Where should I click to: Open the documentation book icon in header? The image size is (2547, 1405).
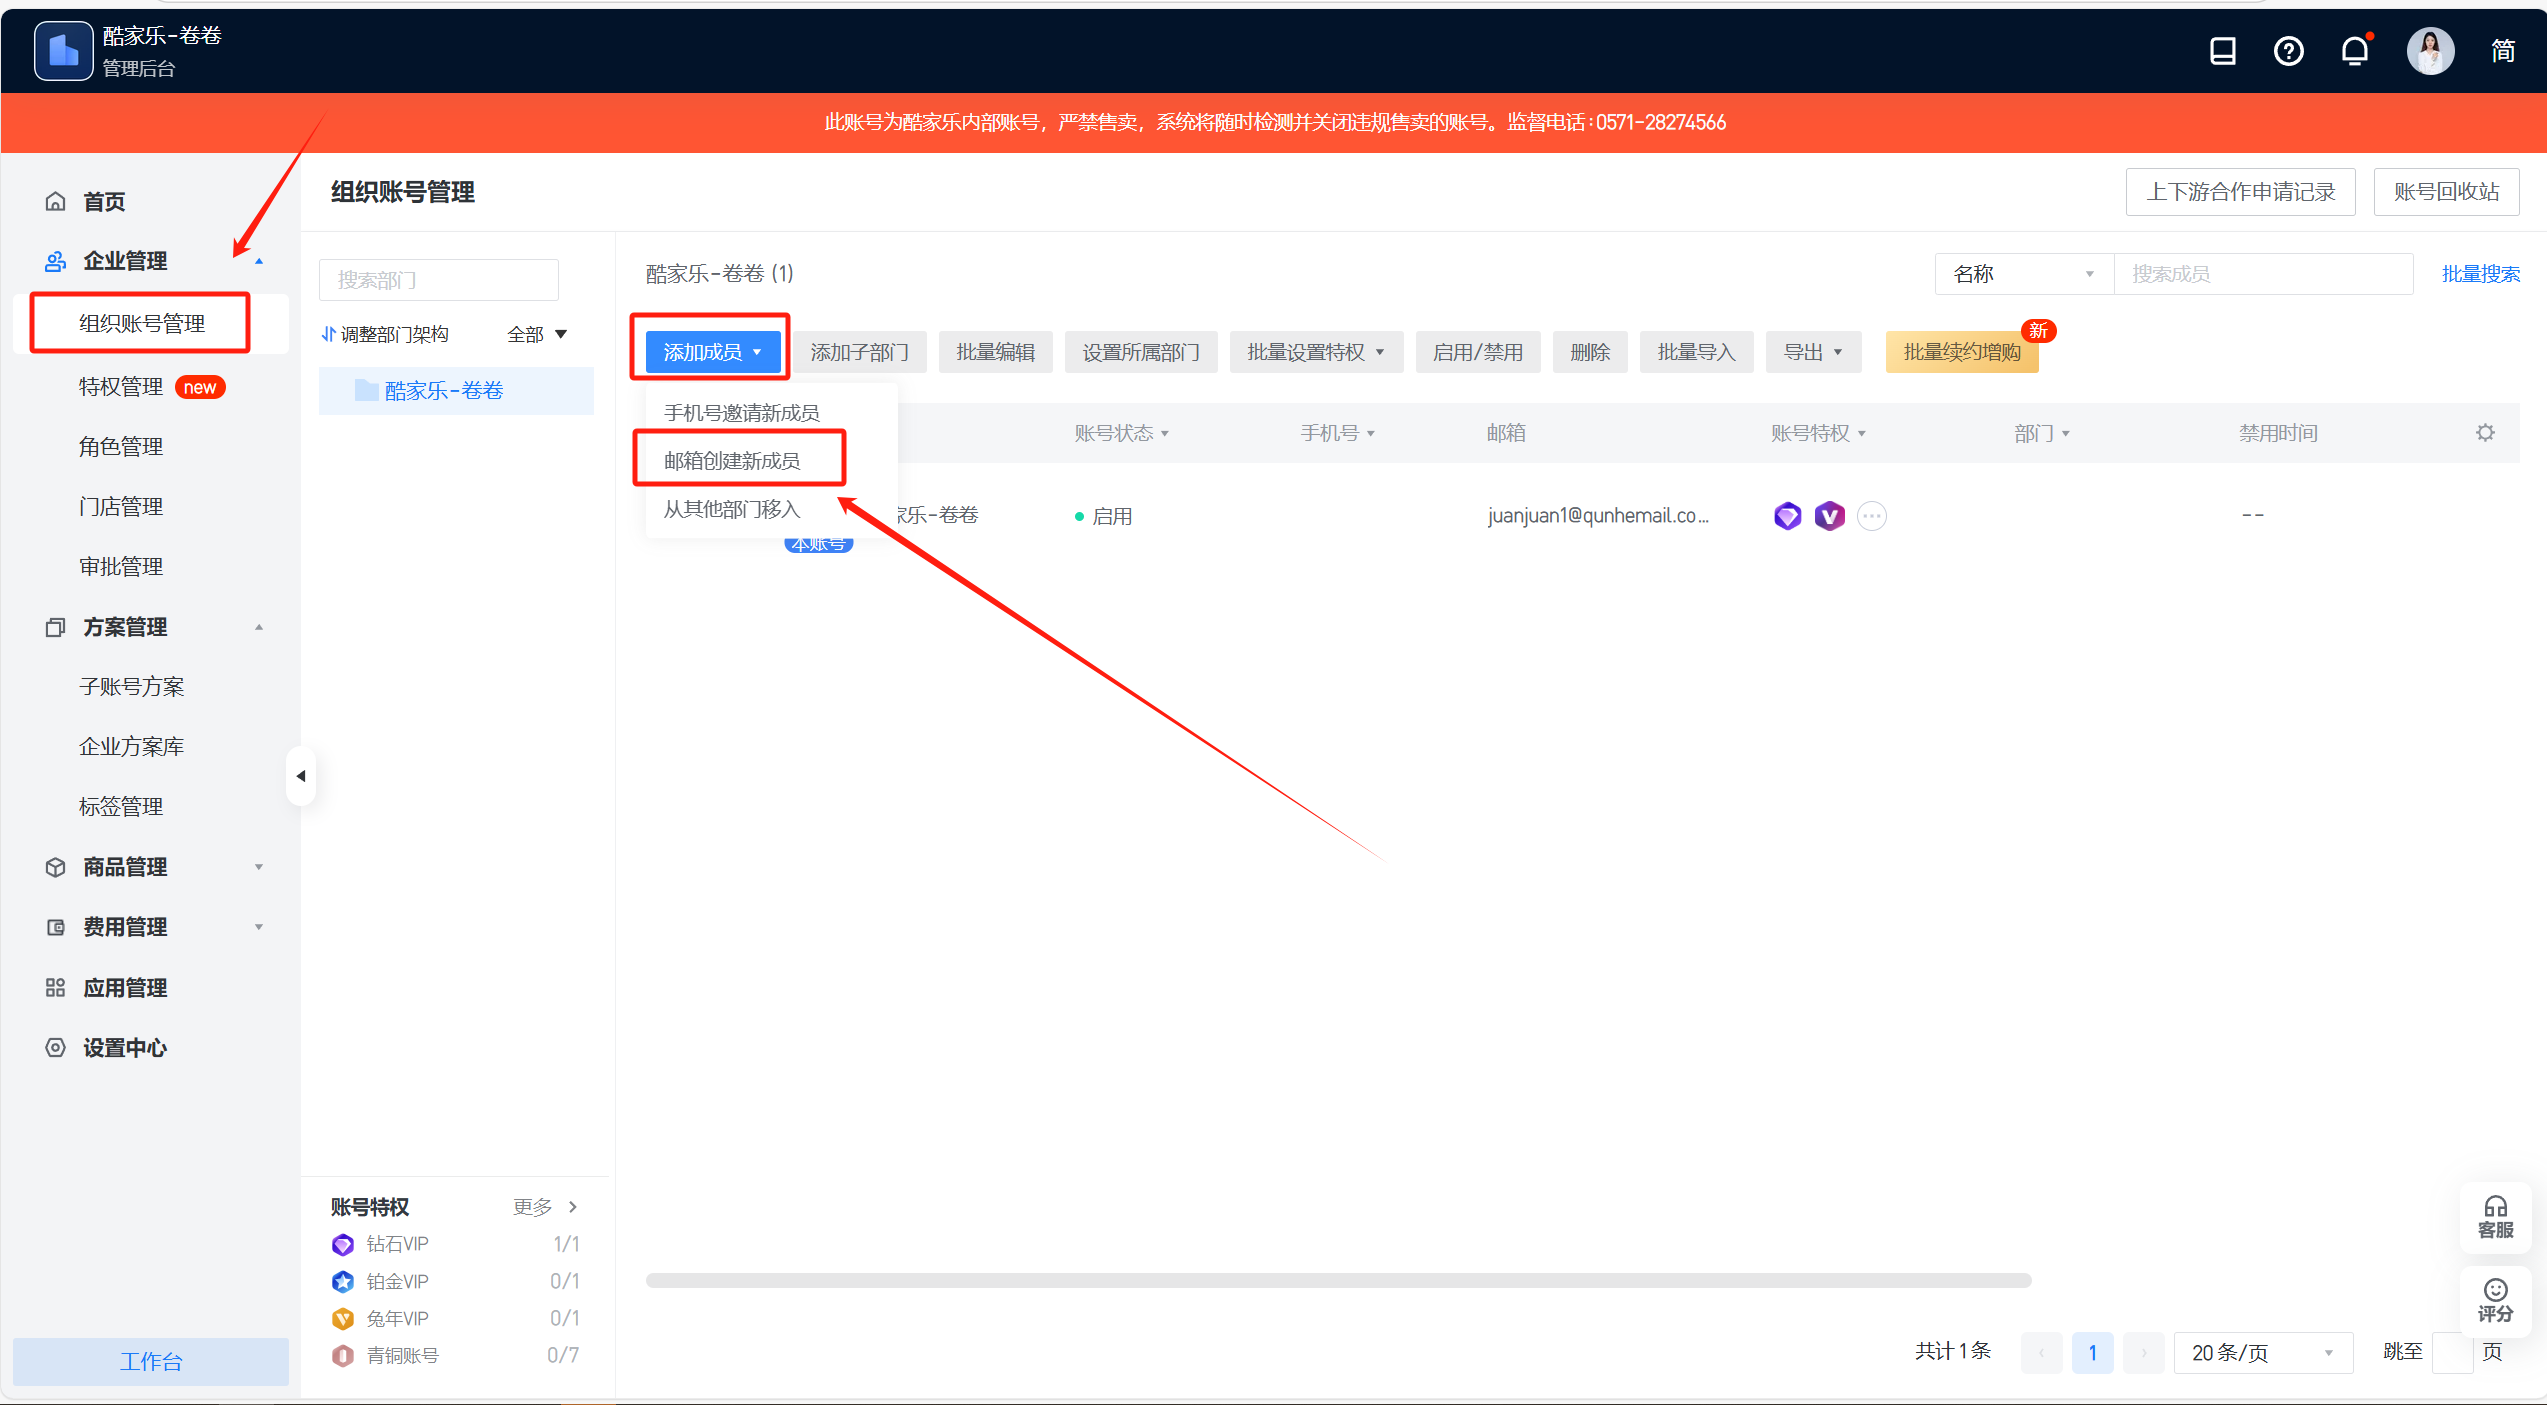click(x=2222, y=51)
